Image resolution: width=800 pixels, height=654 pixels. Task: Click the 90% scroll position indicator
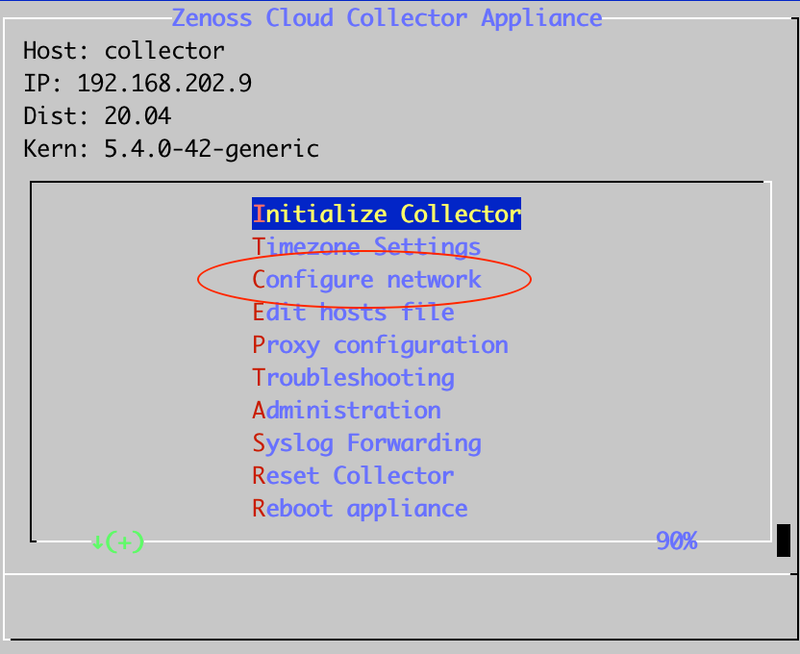[677, 541]
